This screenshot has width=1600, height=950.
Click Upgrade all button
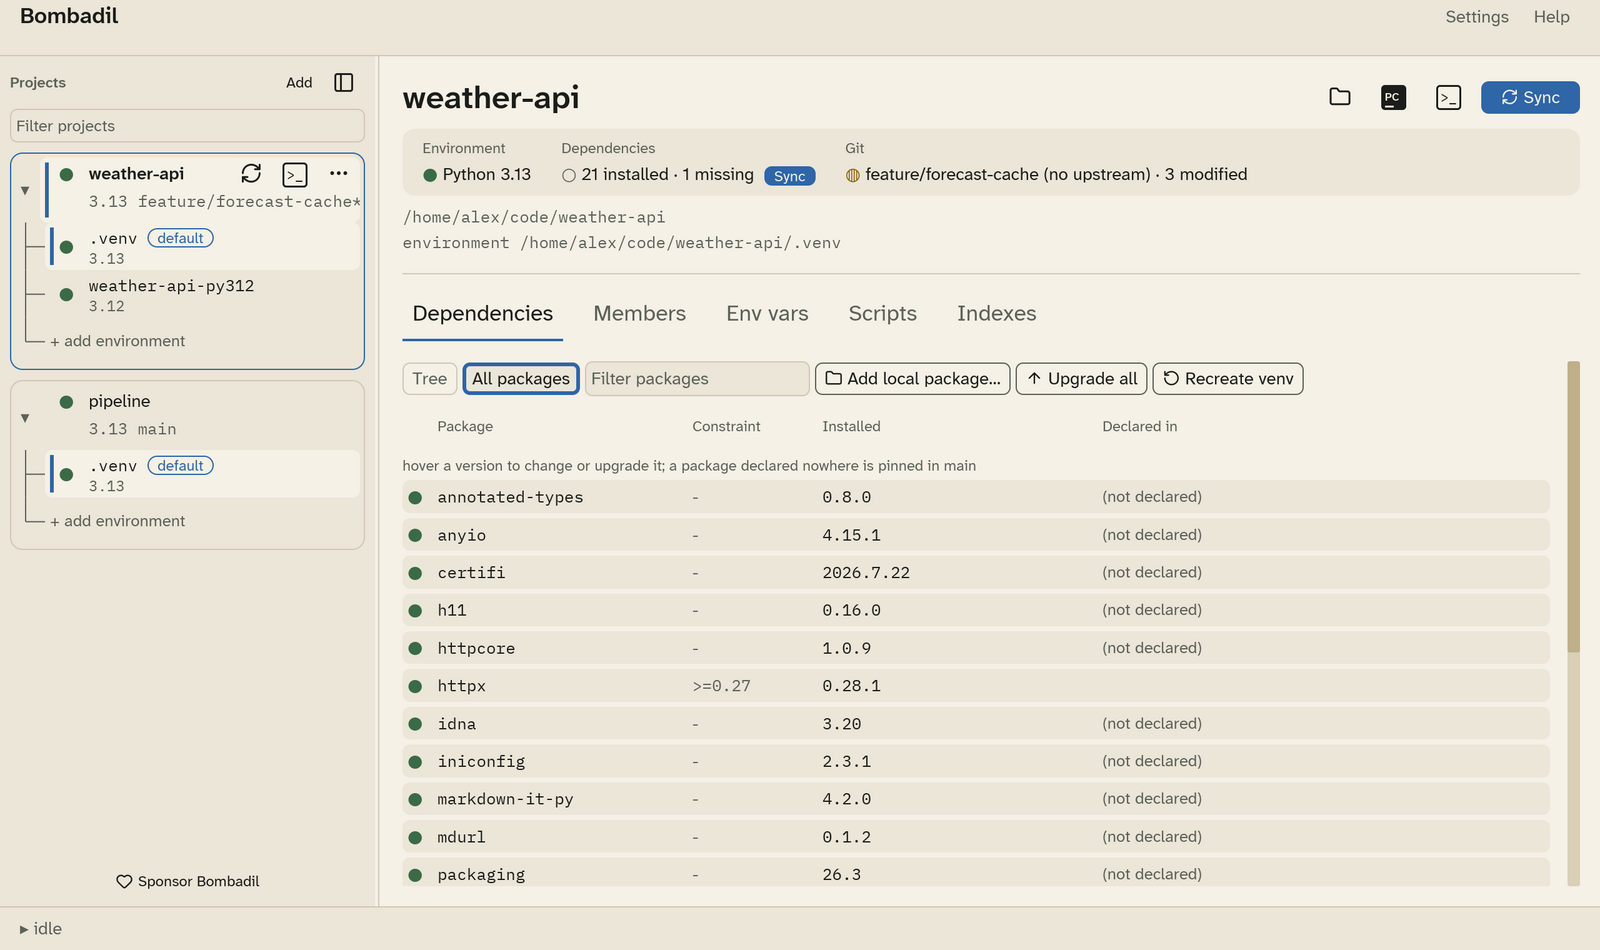tap(1082, 378)
